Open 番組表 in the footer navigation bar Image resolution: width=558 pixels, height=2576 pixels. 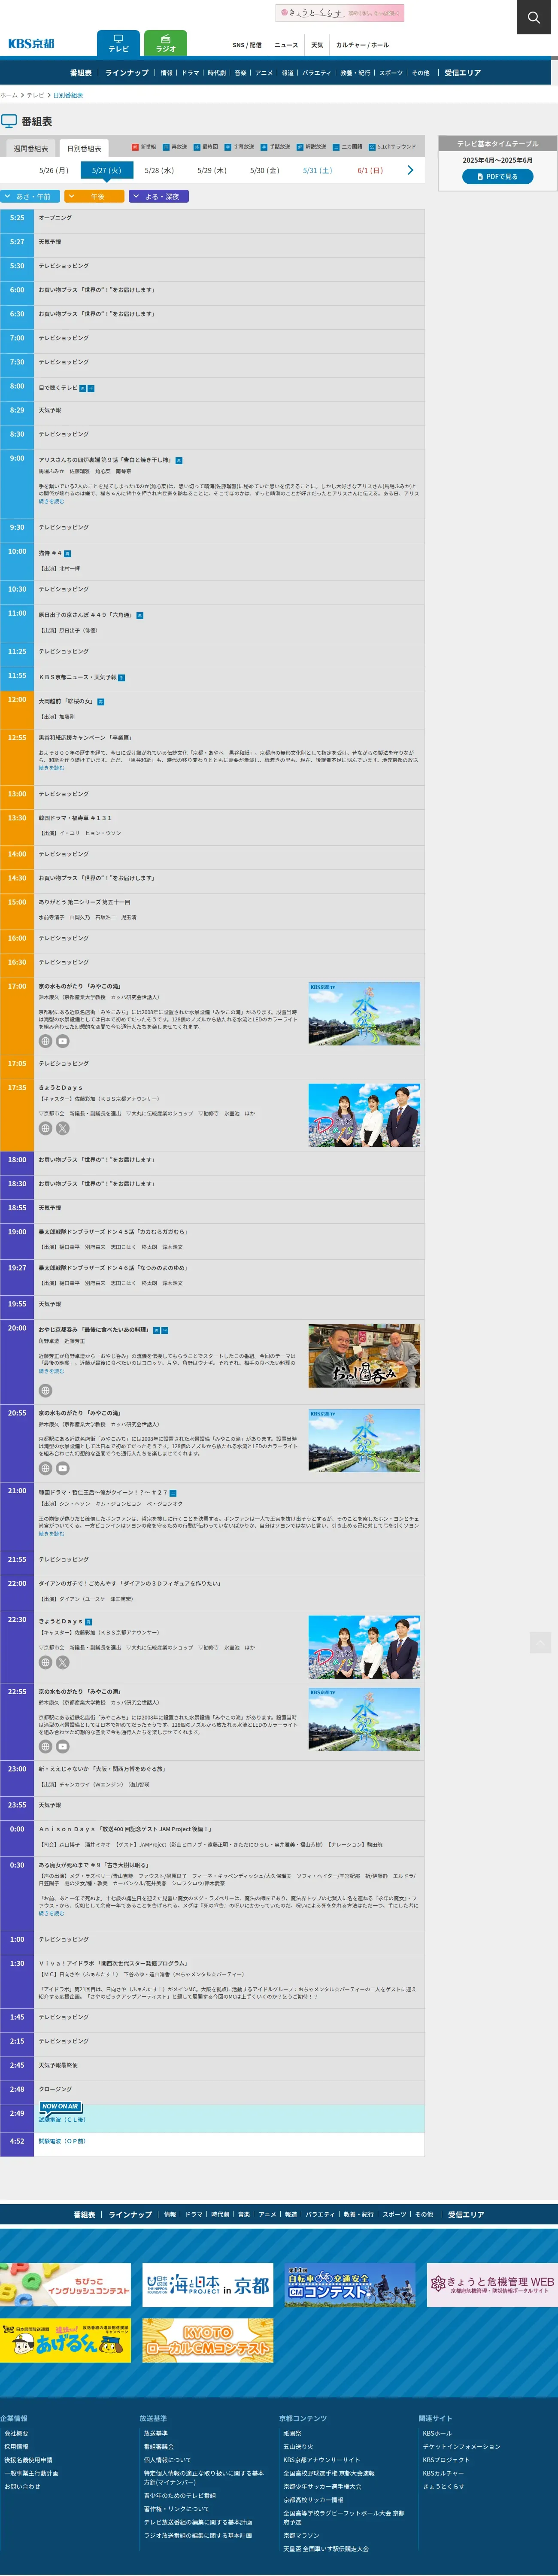click(x=84, y=2214)
